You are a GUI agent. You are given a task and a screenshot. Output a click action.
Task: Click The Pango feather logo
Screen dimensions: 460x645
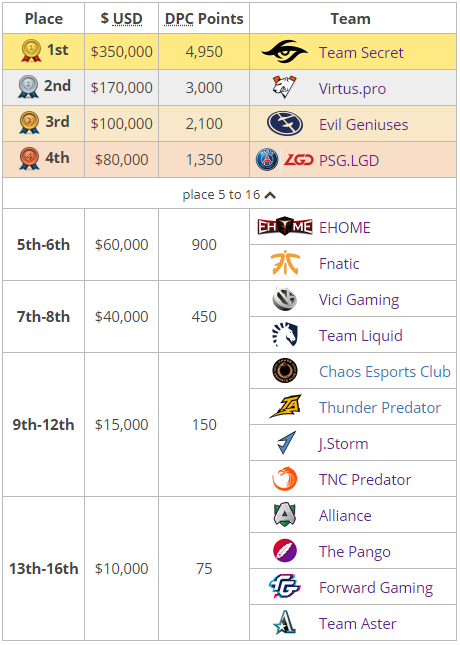click(285, 551)
